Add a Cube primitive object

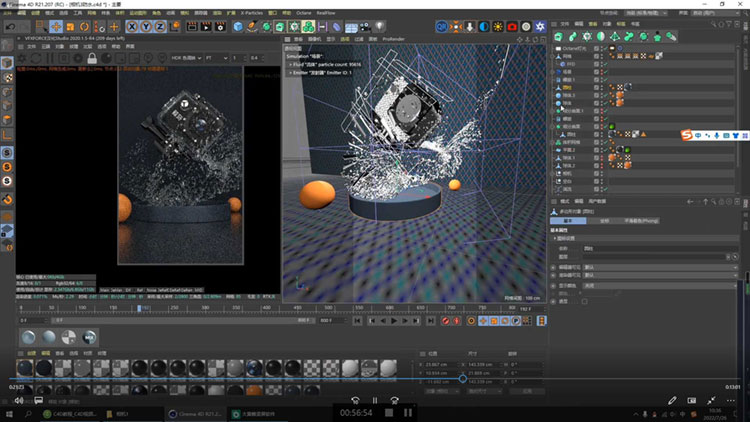[237, 26]
